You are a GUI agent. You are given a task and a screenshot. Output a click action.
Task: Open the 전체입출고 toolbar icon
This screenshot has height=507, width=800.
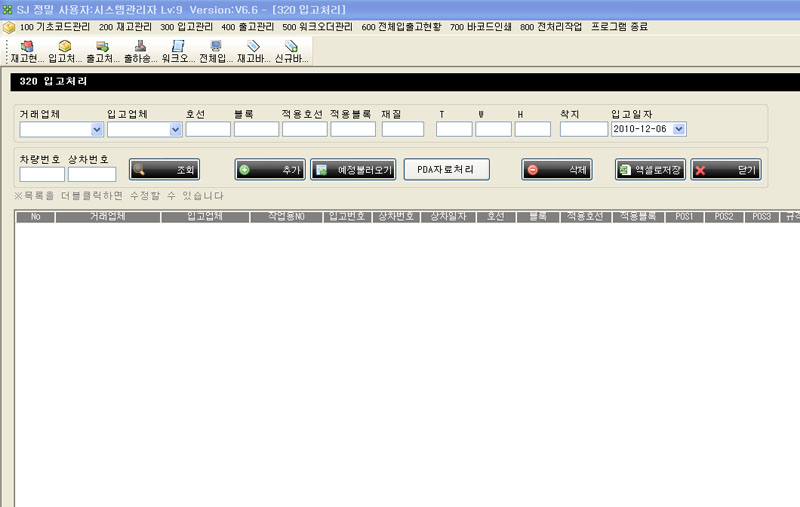click(x=215, y=52)
